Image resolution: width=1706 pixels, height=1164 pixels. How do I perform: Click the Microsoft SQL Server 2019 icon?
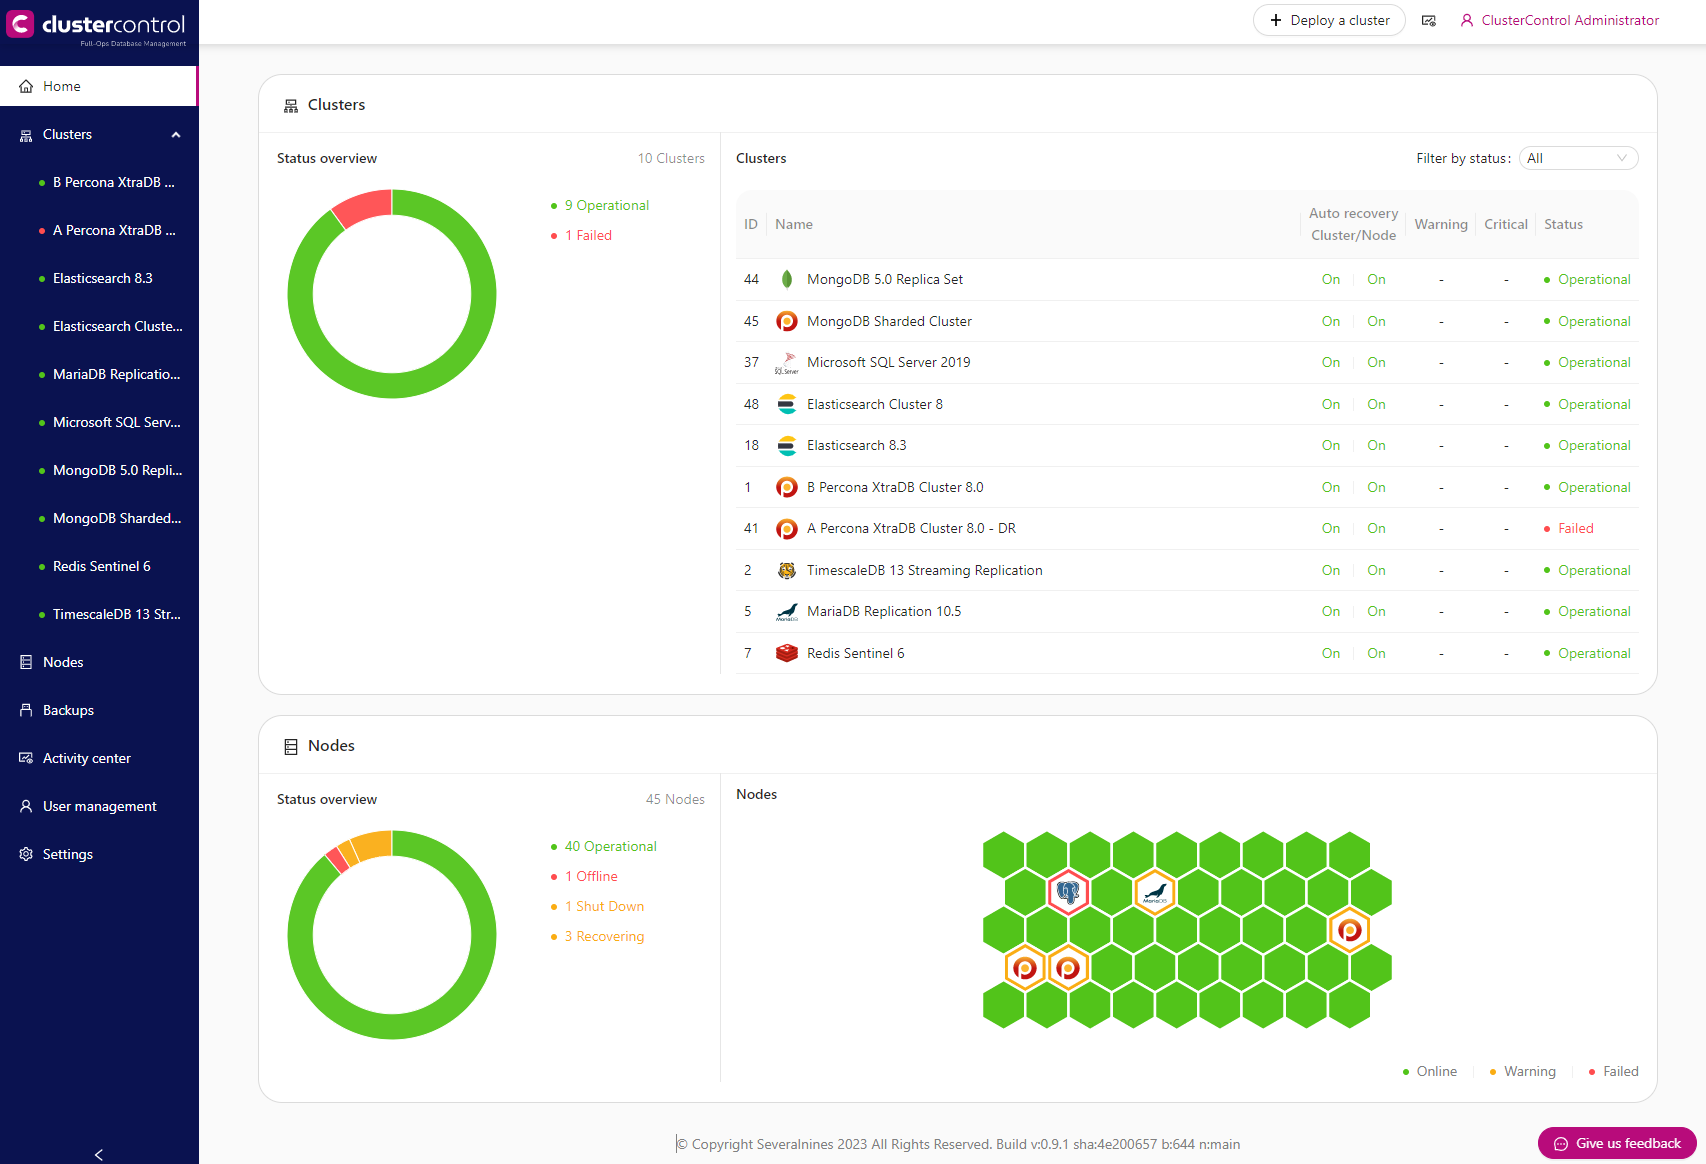787,362
